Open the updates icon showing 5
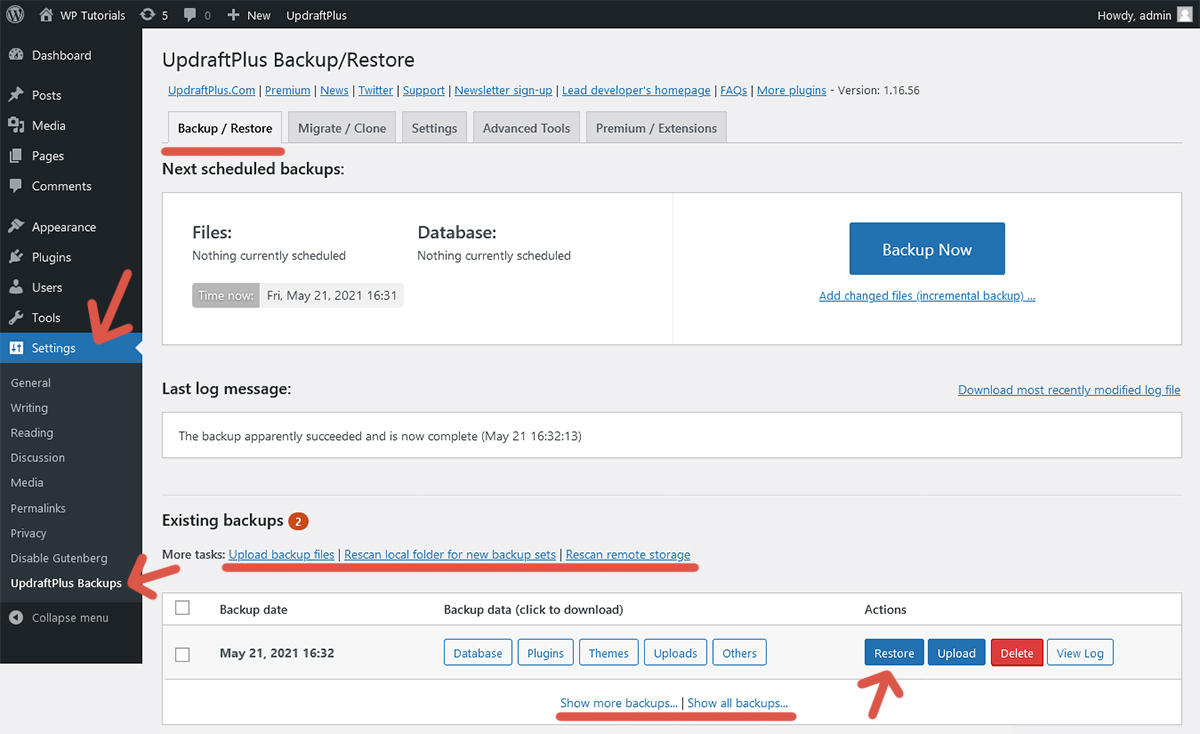The height and width of the screenshot is (734, 1200). 148,15
